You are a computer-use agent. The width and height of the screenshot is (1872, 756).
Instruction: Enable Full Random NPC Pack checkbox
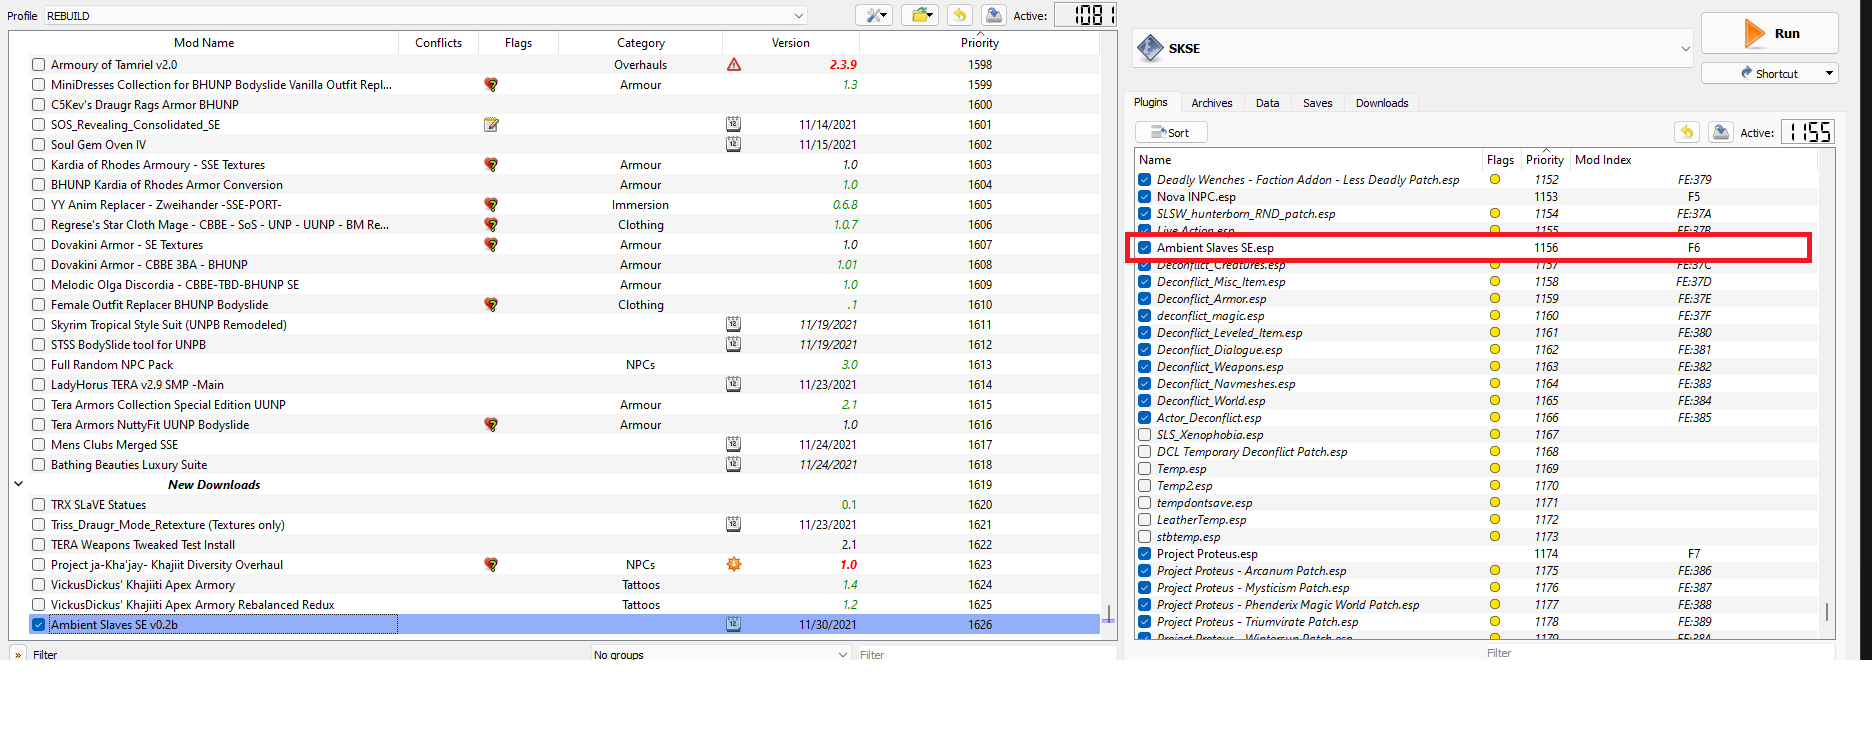click(x=38, y=365)
